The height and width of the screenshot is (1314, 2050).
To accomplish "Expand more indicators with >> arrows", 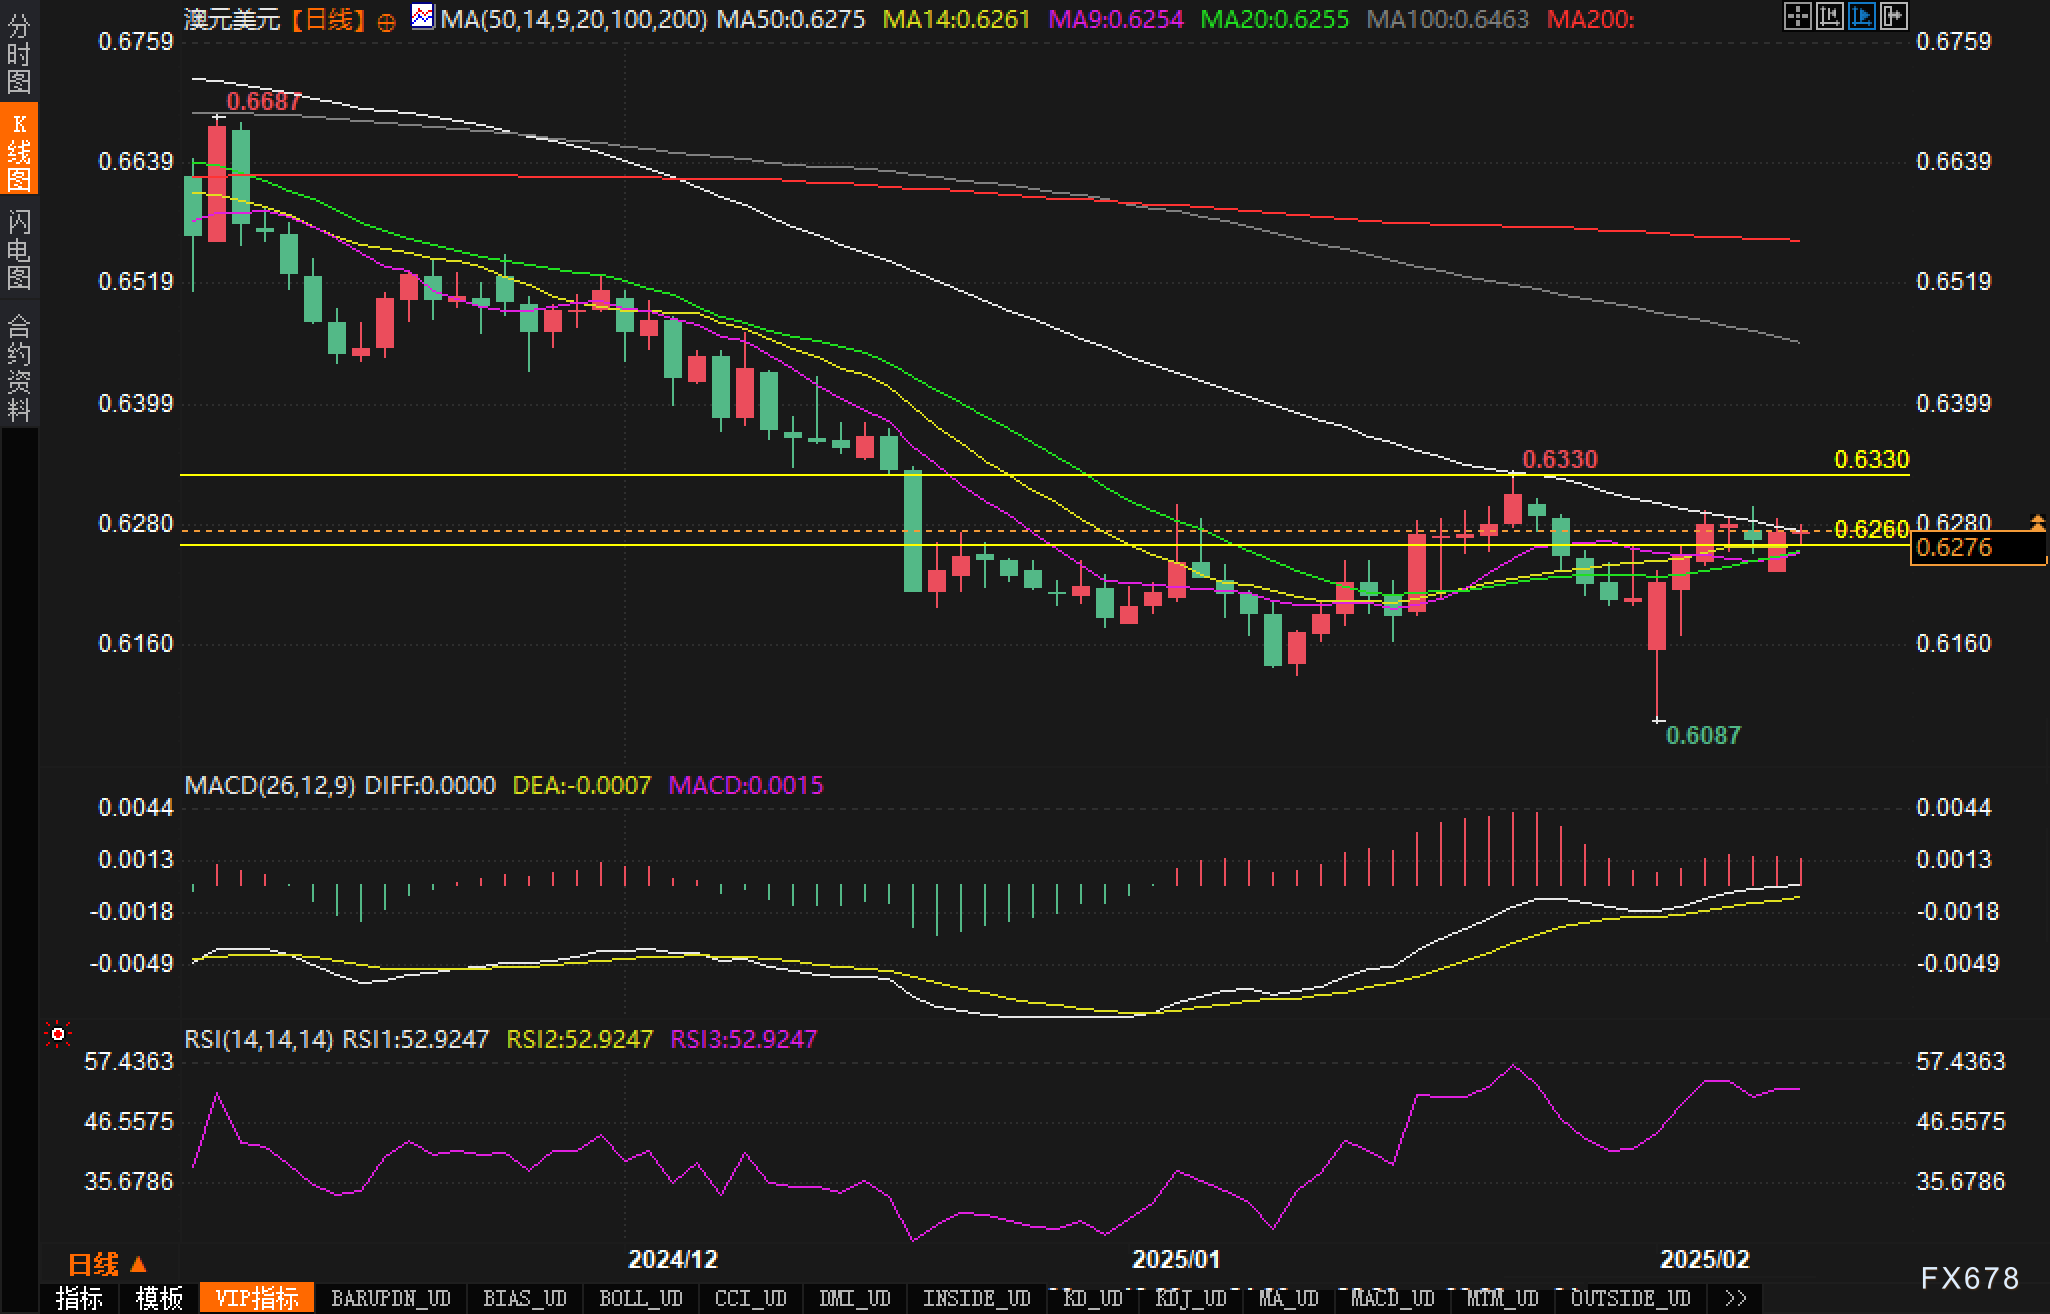I will tap(1736, 1298).
